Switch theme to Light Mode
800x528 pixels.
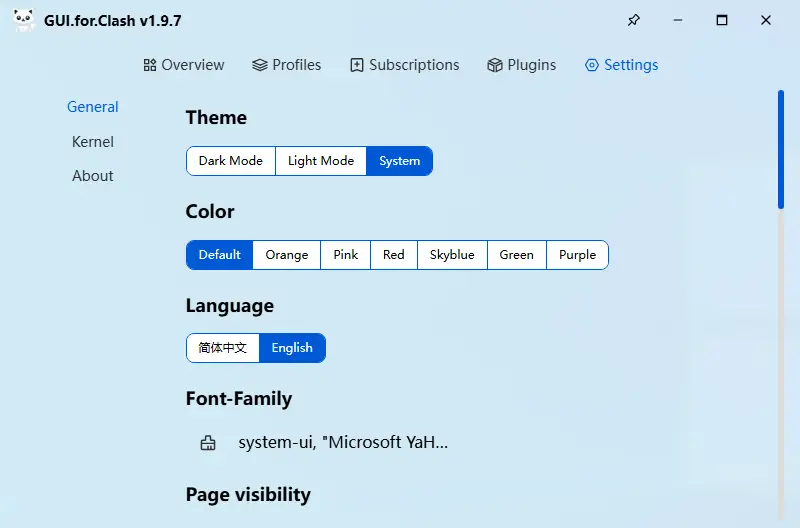pos(321,161)
